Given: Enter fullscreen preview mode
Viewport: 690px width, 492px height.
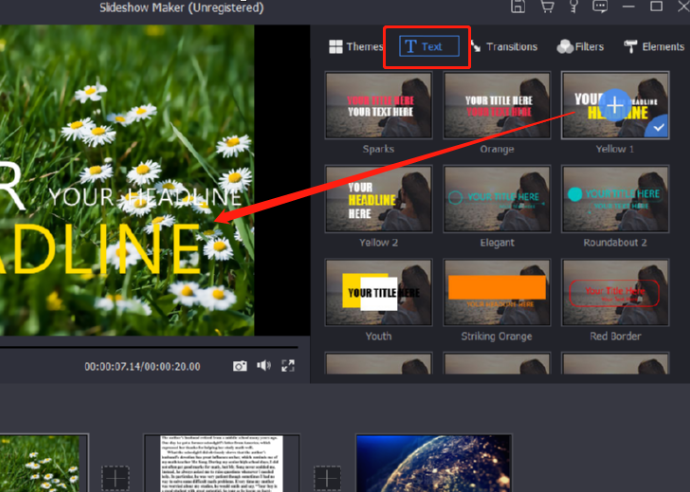Looking at the screenshot, I should click(x=288, y=365).
